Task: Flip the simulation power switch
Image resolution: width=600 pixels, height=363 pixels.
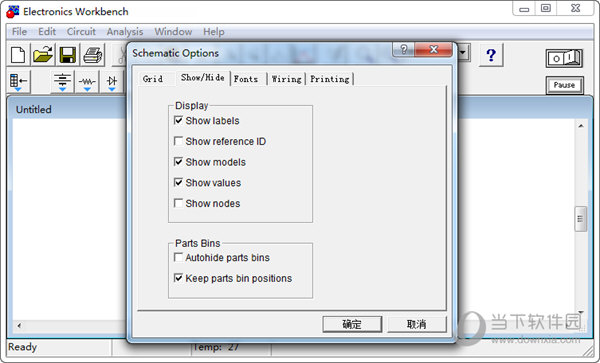Action: [564, 59]
